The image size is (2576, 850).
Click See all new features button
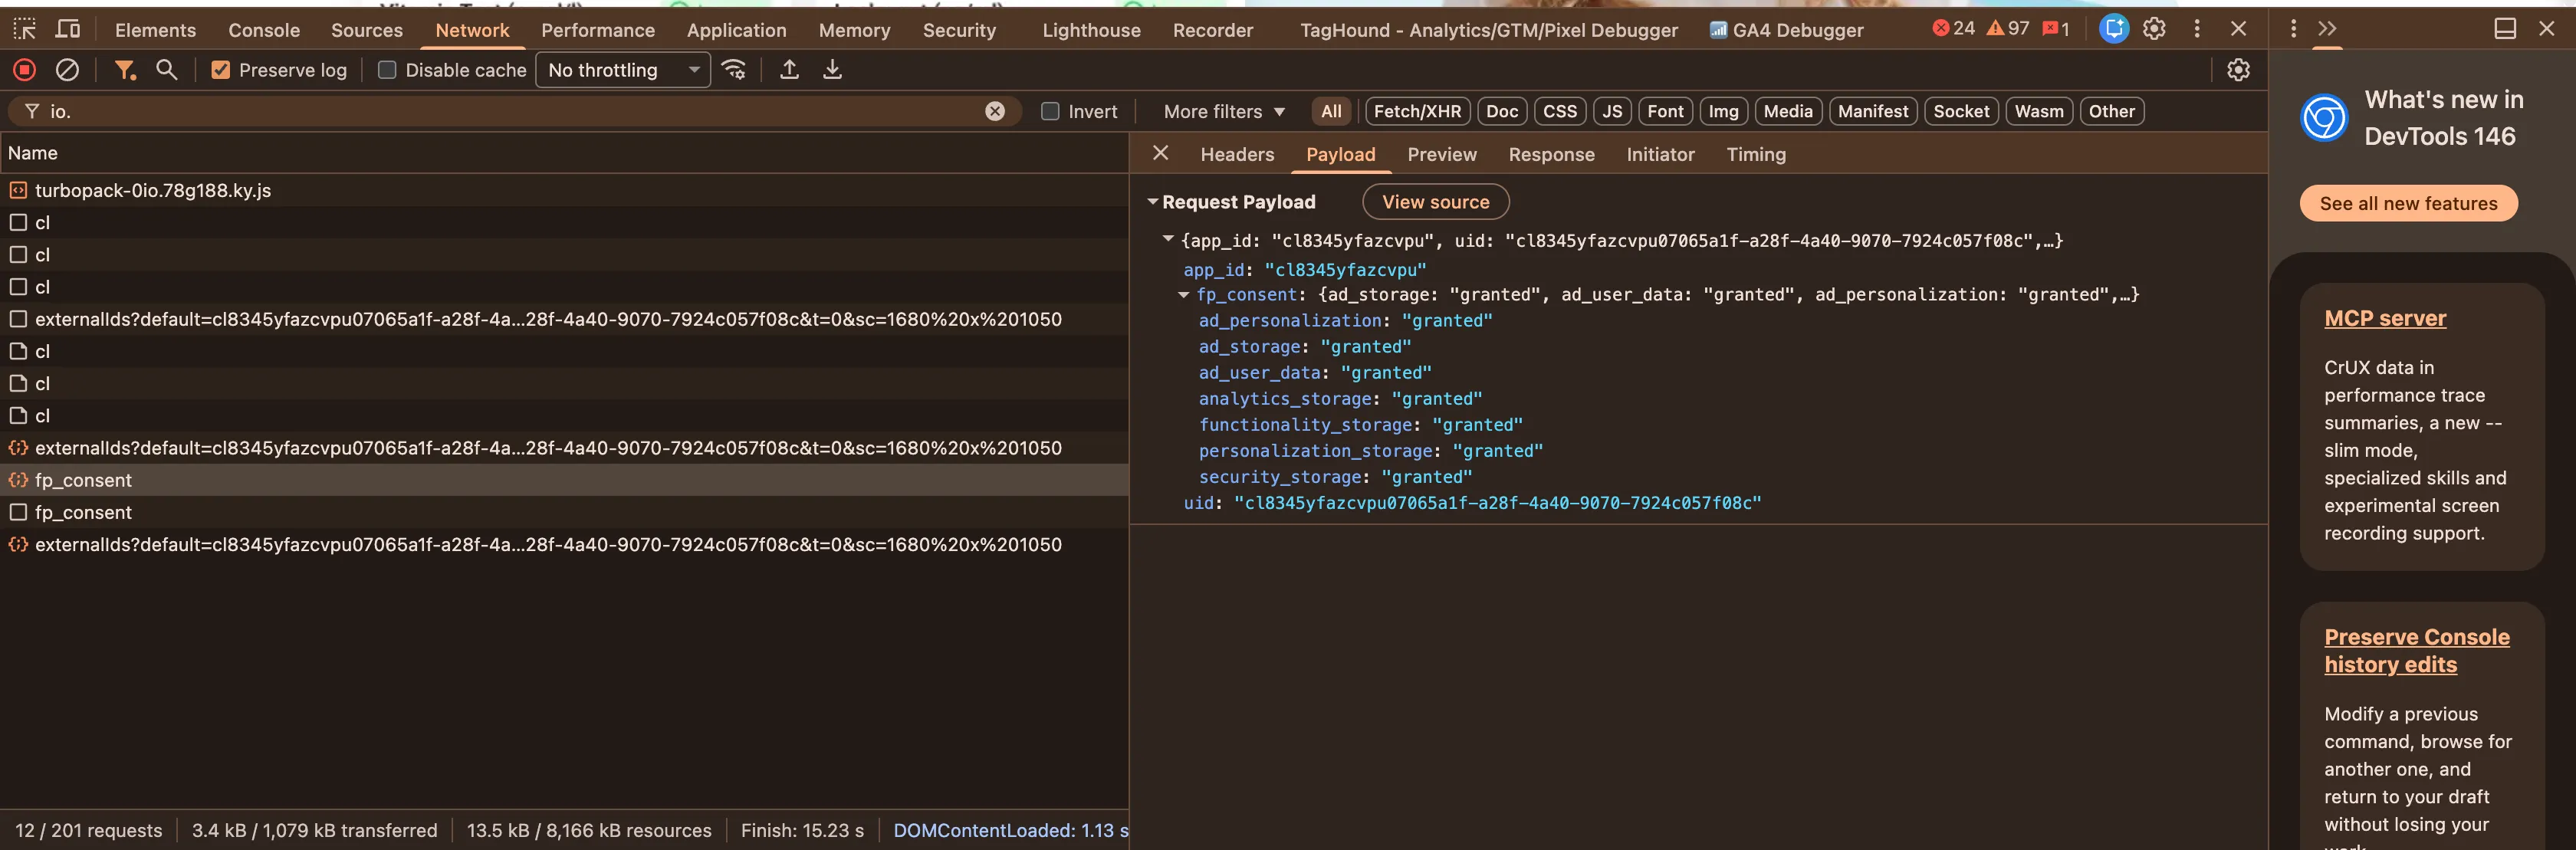2408,203
